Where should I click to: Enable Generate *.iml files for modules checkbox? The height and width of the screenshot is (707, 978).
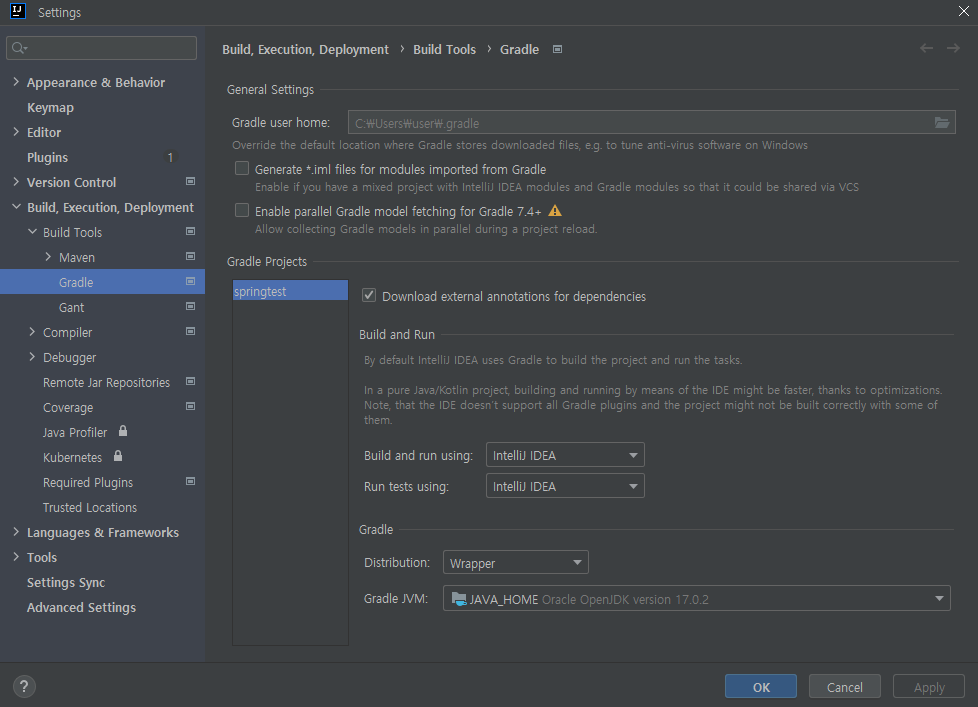point(242,168)
